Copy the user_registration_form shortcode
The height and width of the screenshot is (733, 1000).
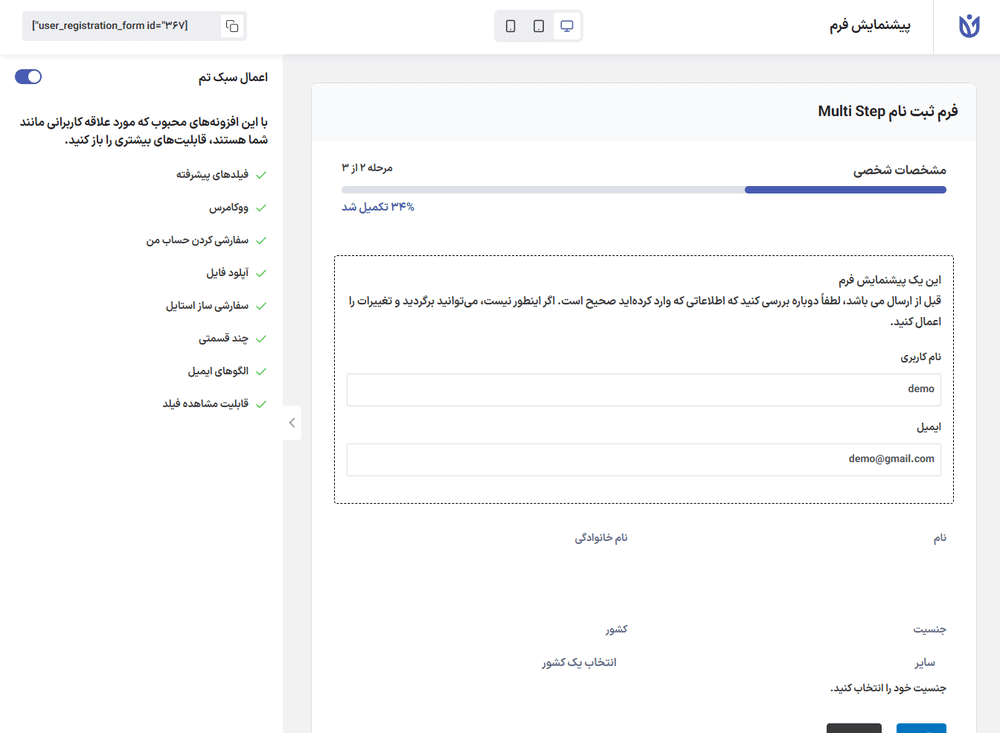pos(232,26)
